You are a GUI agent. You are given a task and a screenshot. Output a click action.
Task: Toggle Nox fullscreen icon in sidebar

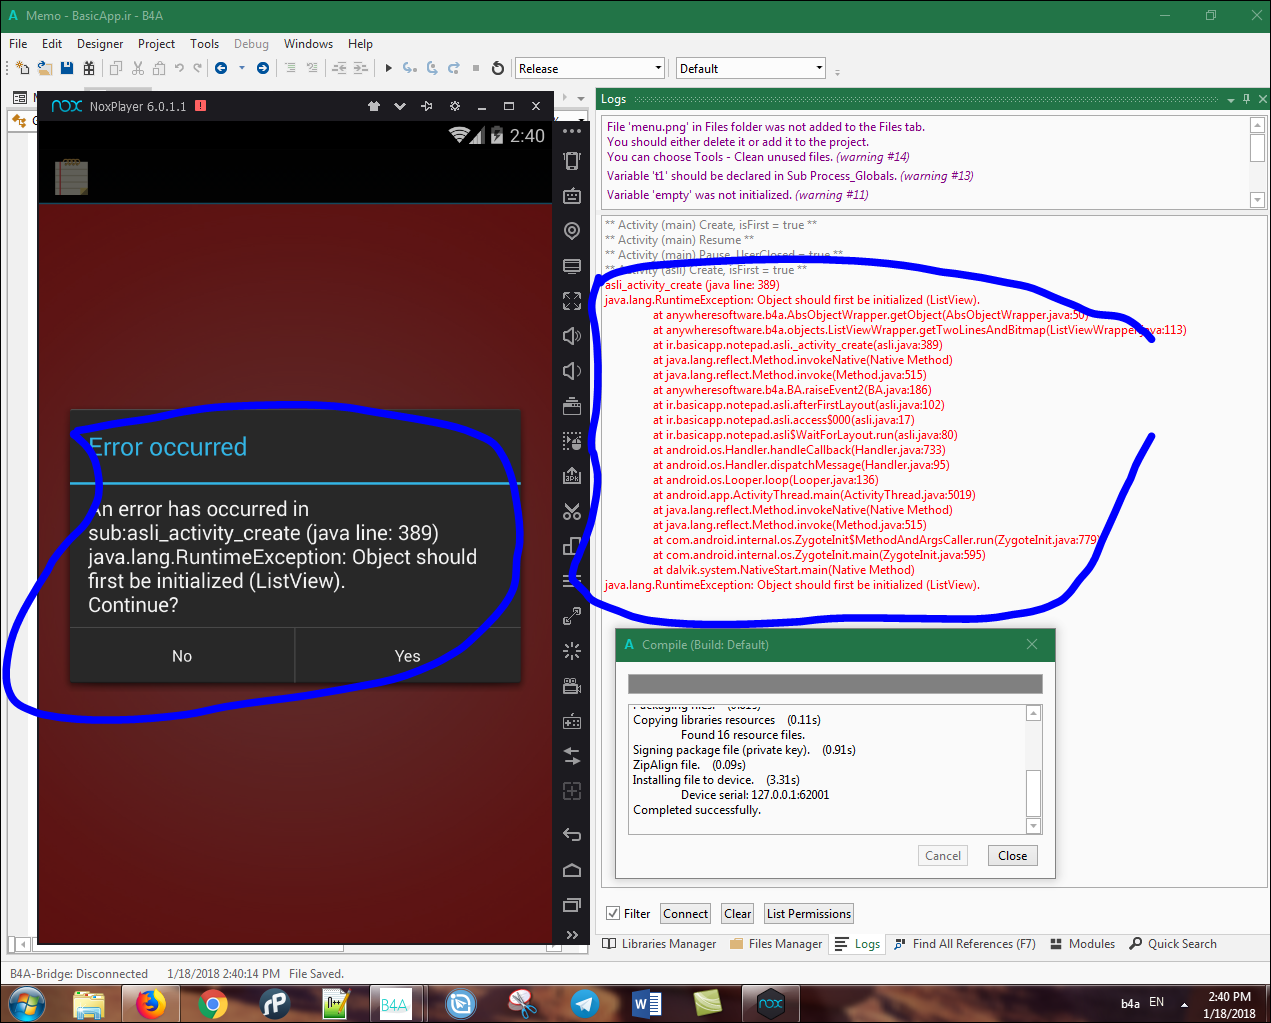pyautogui.click(x=572, y=301)
